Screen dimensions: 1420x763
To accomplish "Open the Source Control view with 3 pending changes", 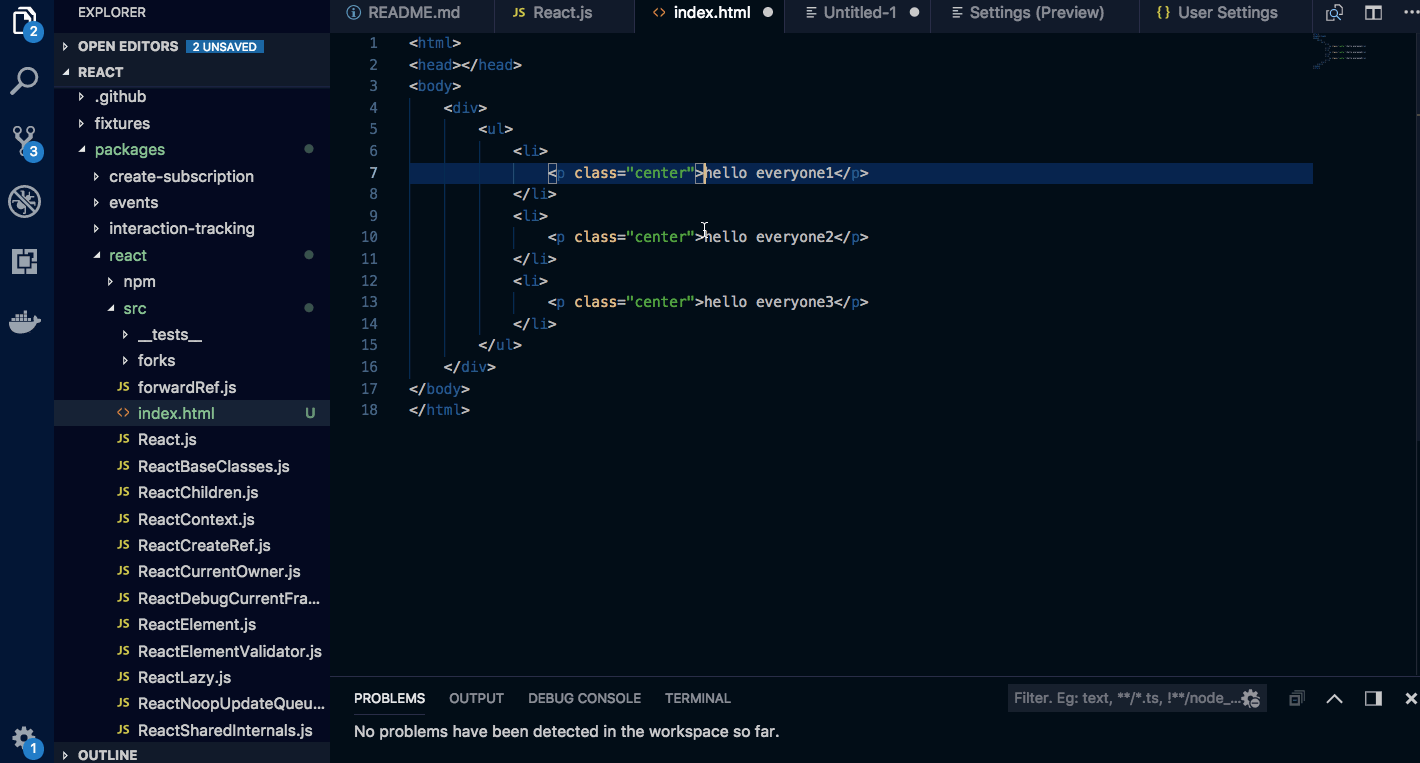I will [24, 141].
